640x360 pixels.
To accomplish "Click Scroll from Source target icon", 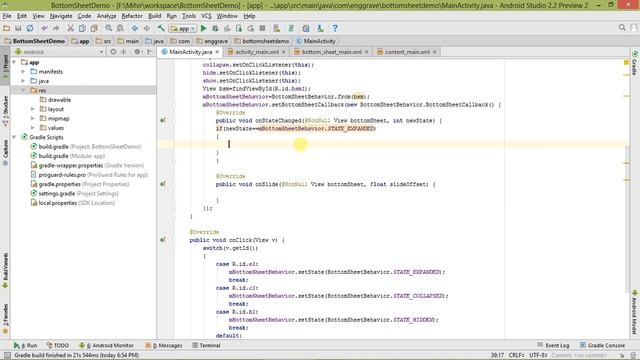I will pos(113,52).
